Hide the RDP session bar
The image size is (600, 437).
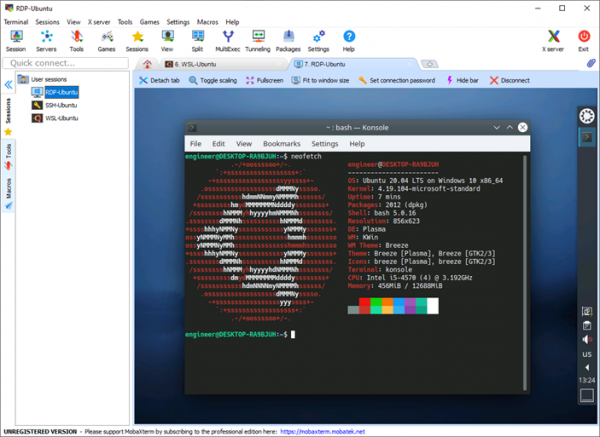pos(462,80)
